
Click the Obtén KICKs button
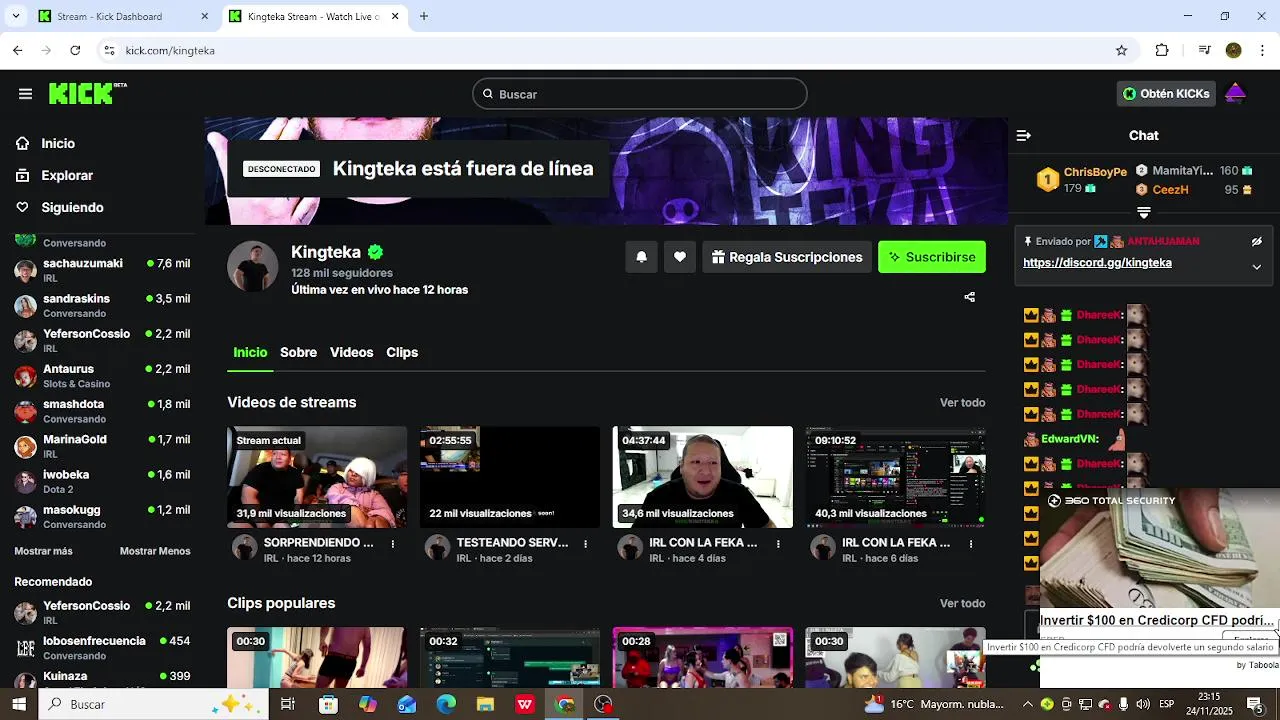pos(1166,93)
